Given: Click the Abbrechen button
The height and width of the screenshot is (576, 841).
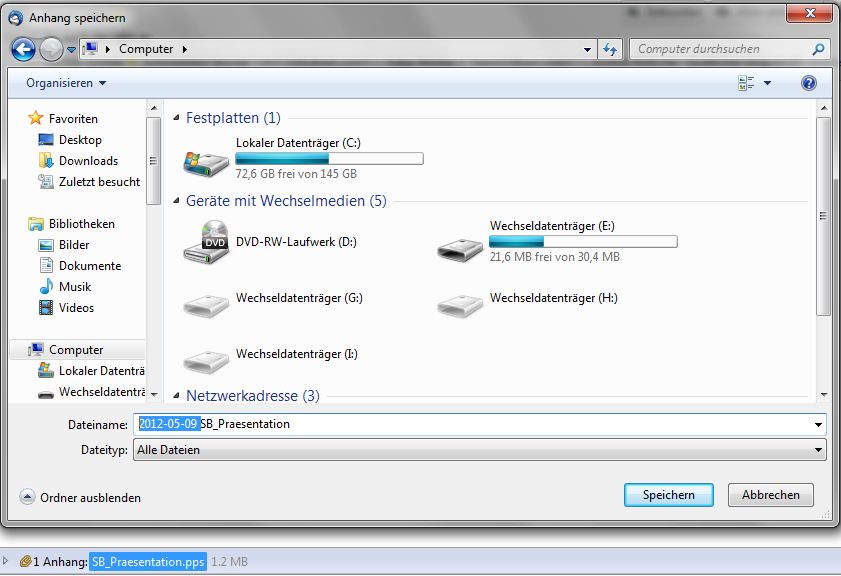Looking at the screenshot, I should (771, 495).
